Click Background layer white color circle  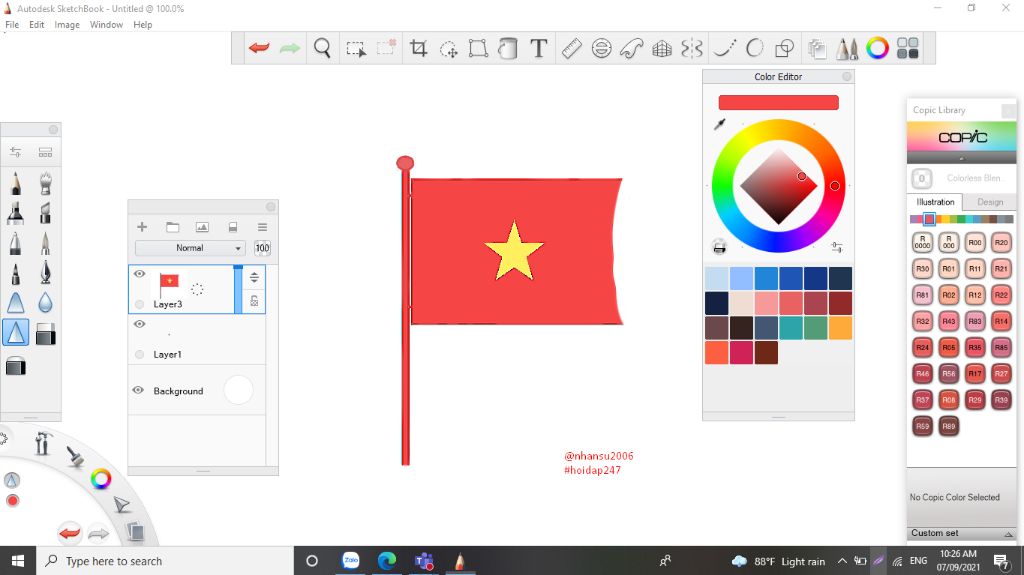(238, 390)
